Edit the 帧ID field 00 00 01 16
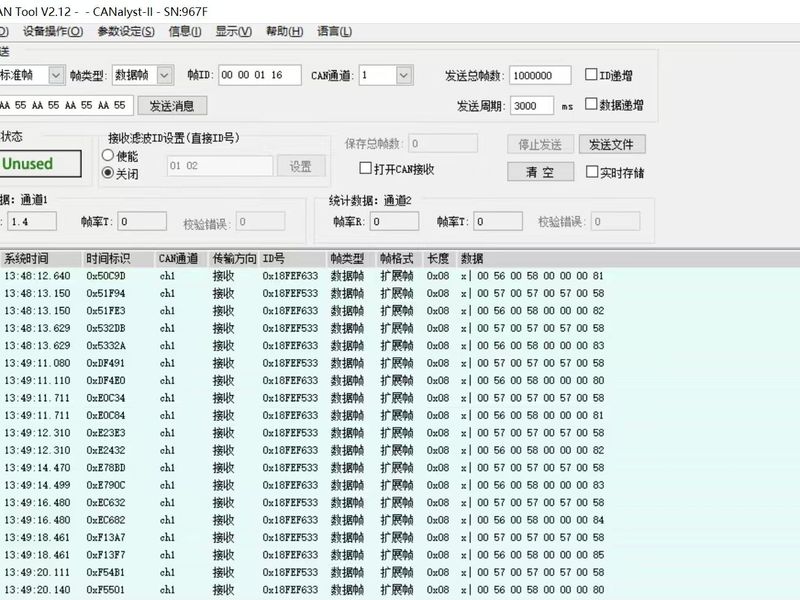800x600 pixels. 260,75
